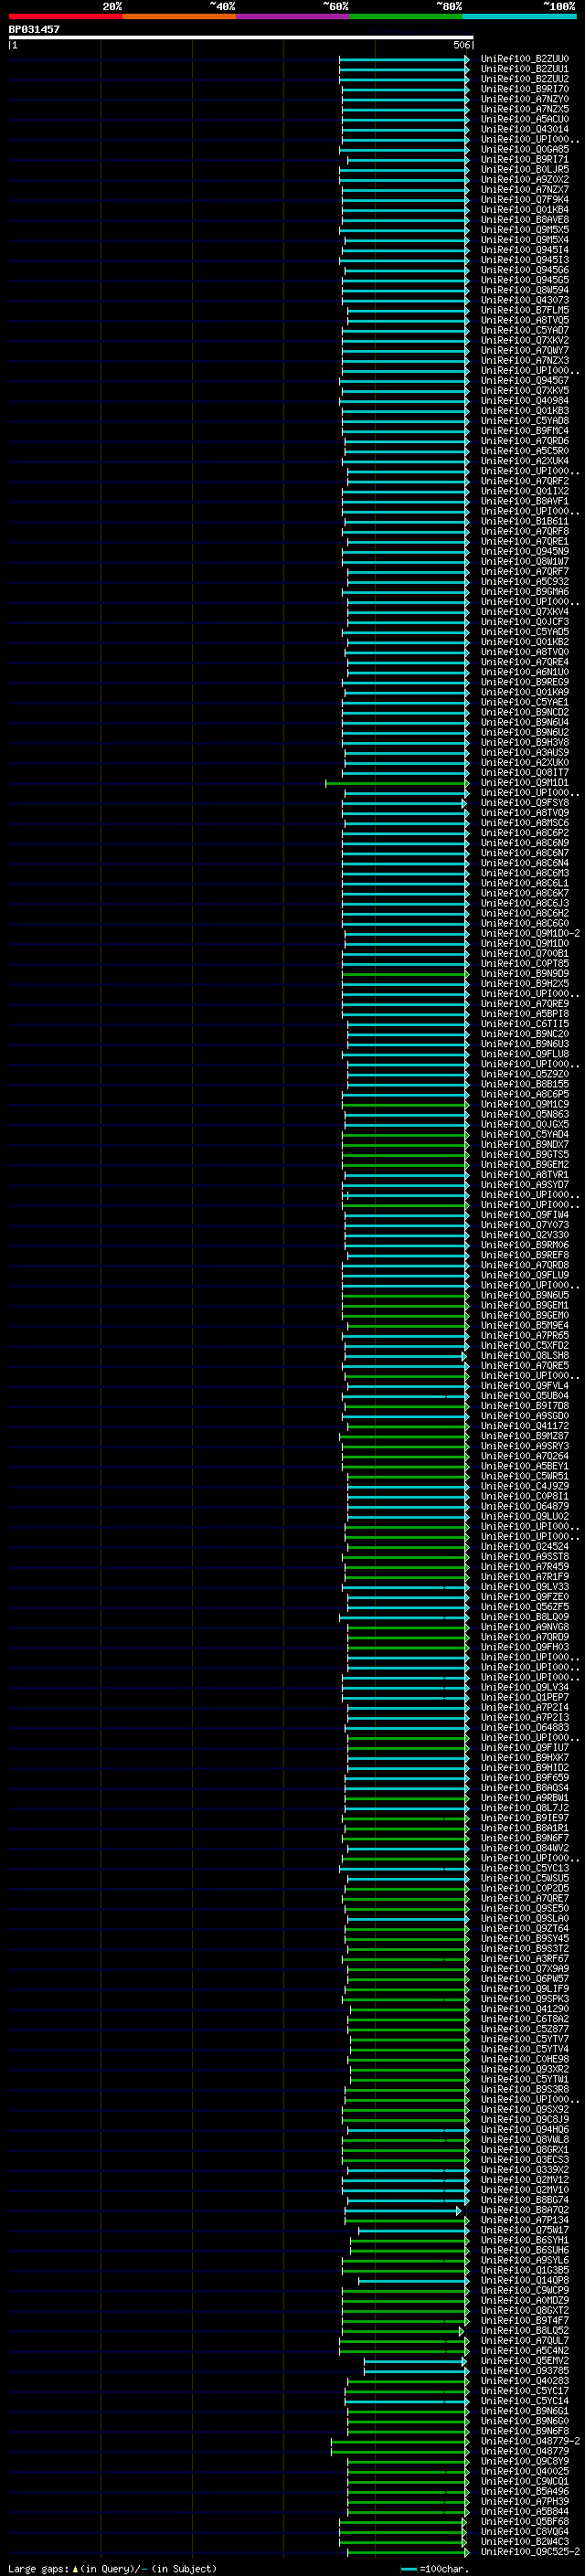Select the label UniRef100_Q7Y073

[x=524, y=1225]
